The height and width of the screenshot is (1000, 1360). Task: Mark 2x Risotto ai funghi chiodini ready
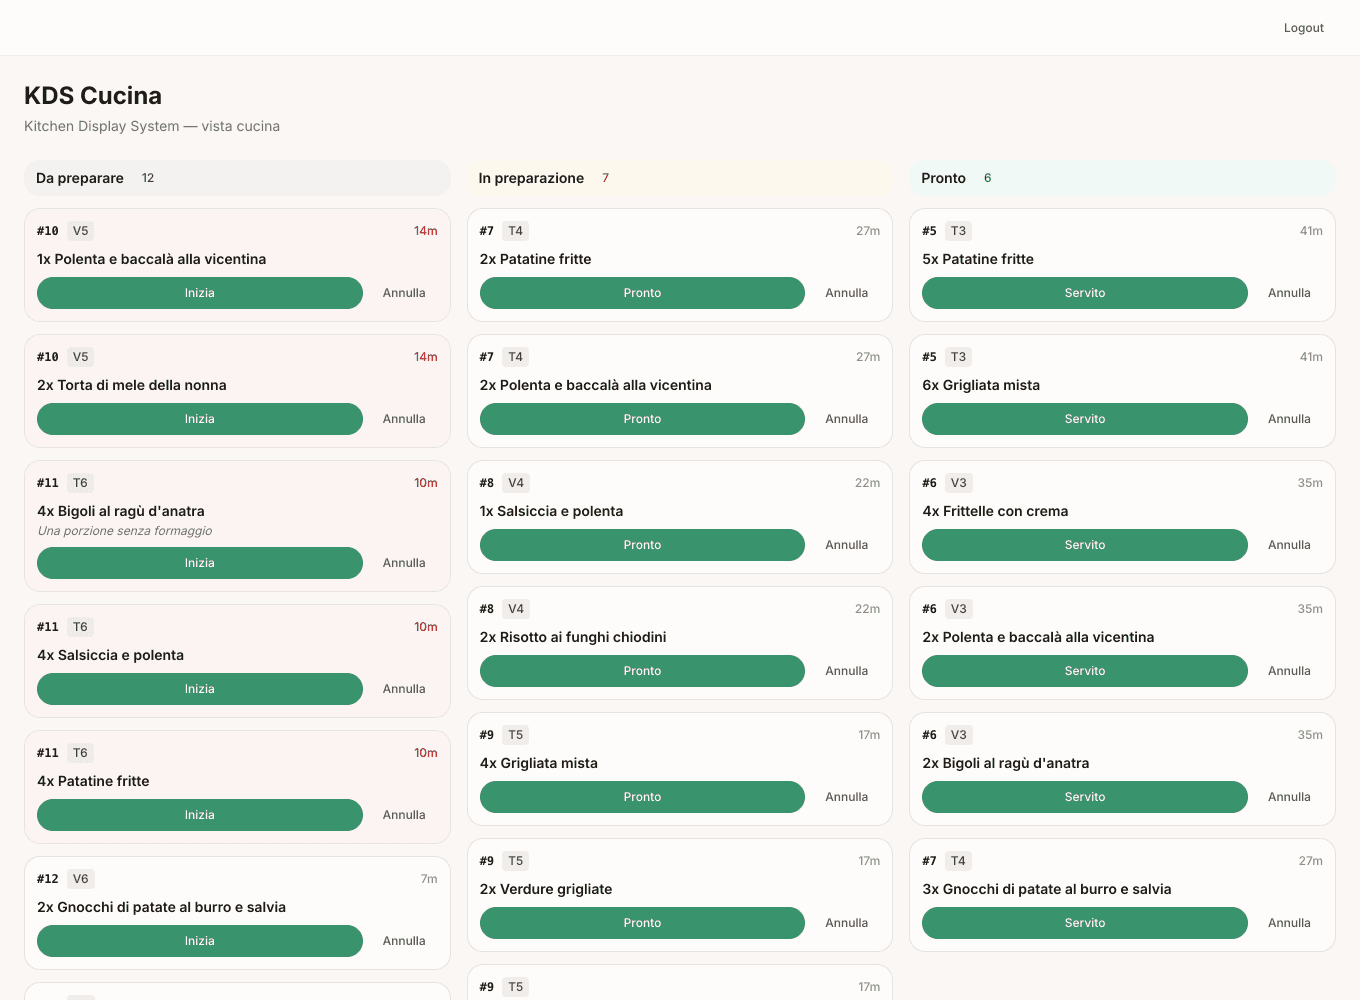642,671
